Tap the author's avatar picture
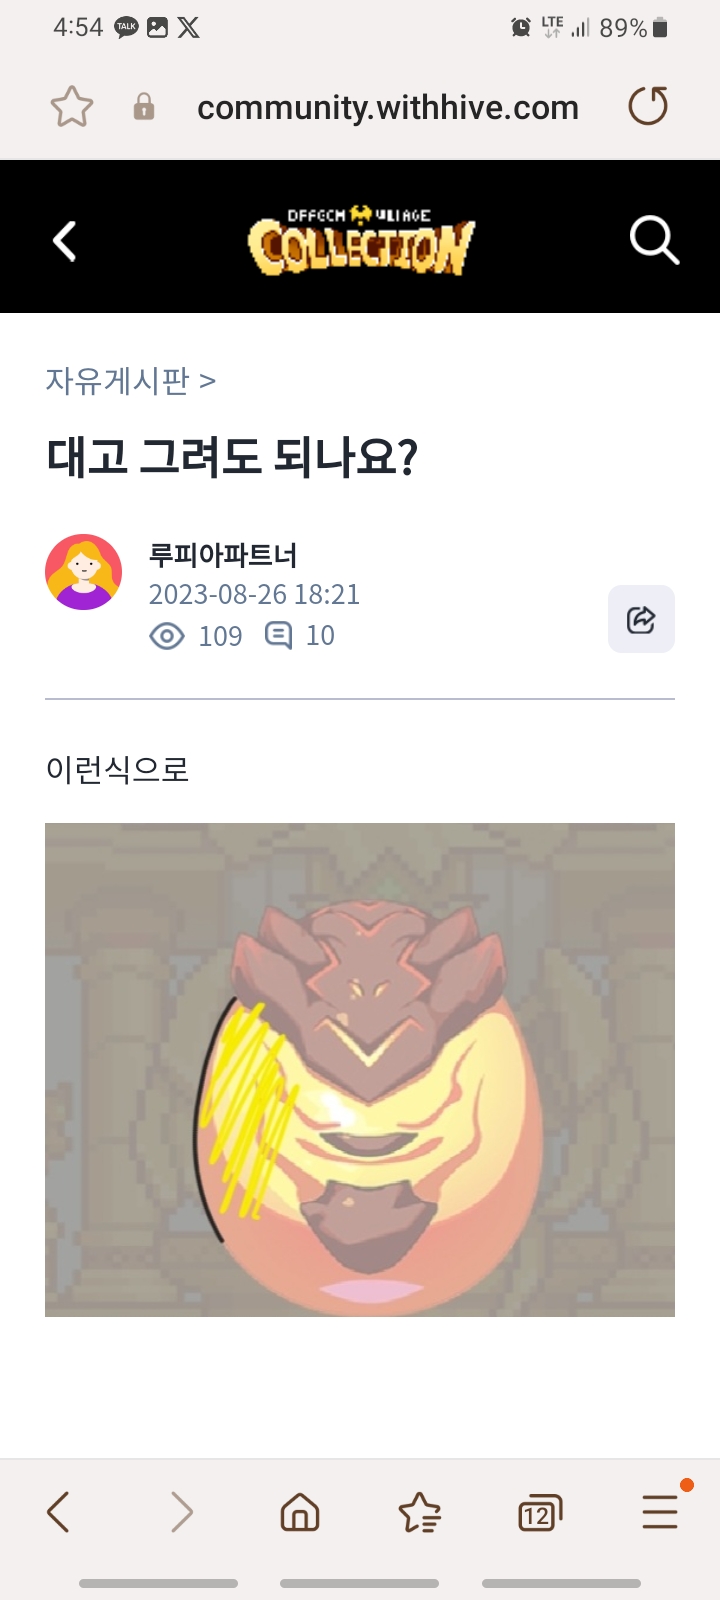 point(84,572)
